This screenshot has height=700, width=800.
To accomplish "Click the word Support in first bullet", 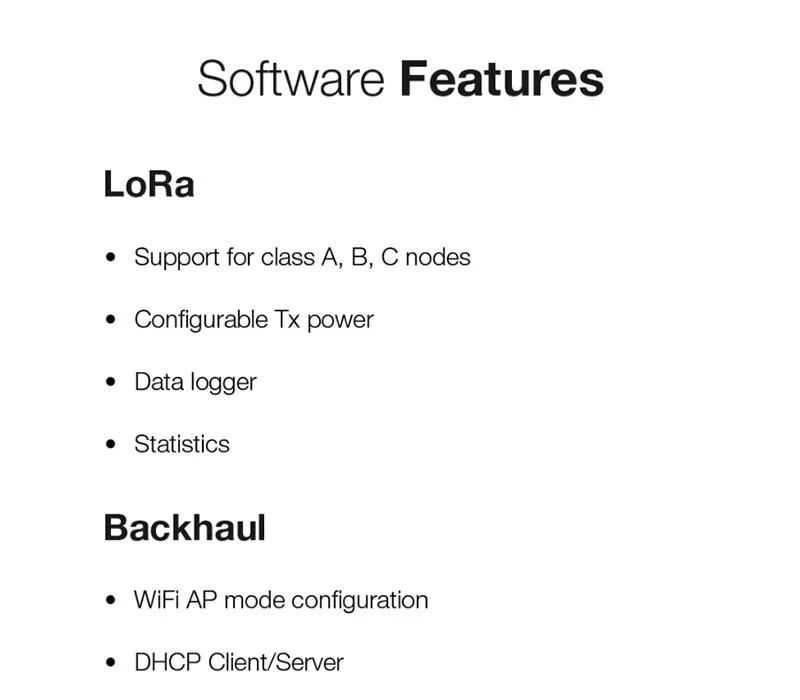I will tap(177, 258).
